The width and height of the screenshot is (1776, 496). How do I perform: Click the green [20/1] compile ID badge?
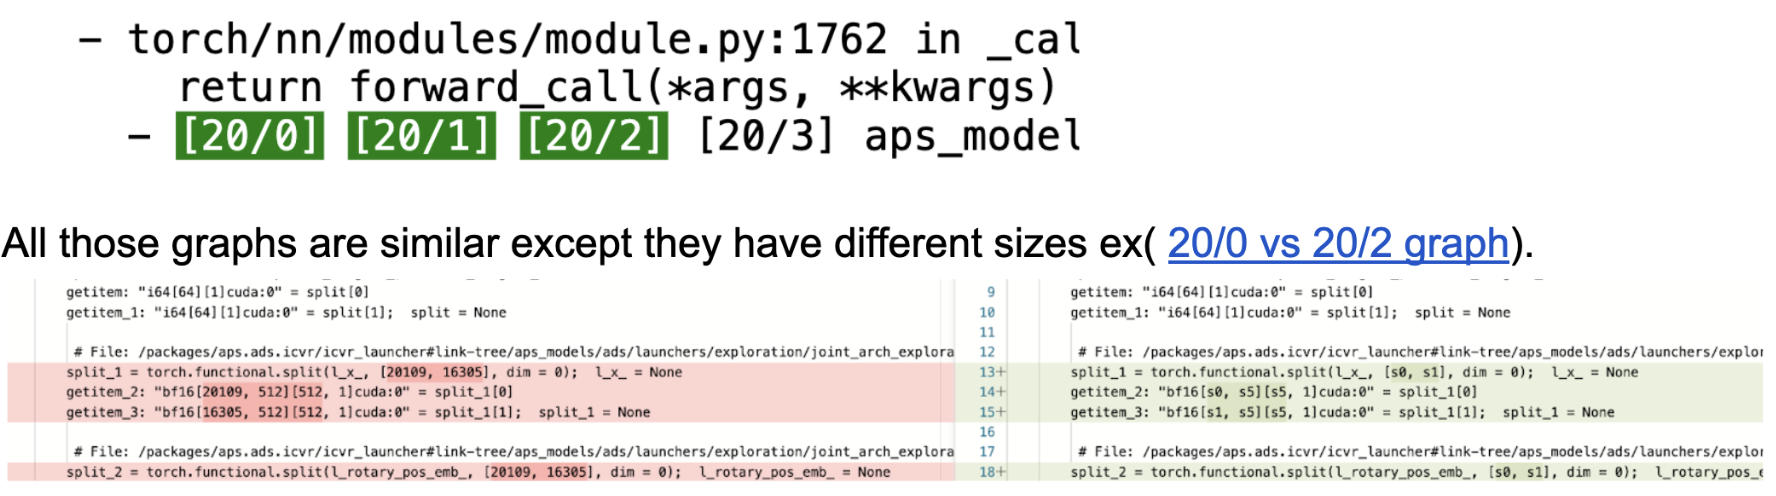421,136
